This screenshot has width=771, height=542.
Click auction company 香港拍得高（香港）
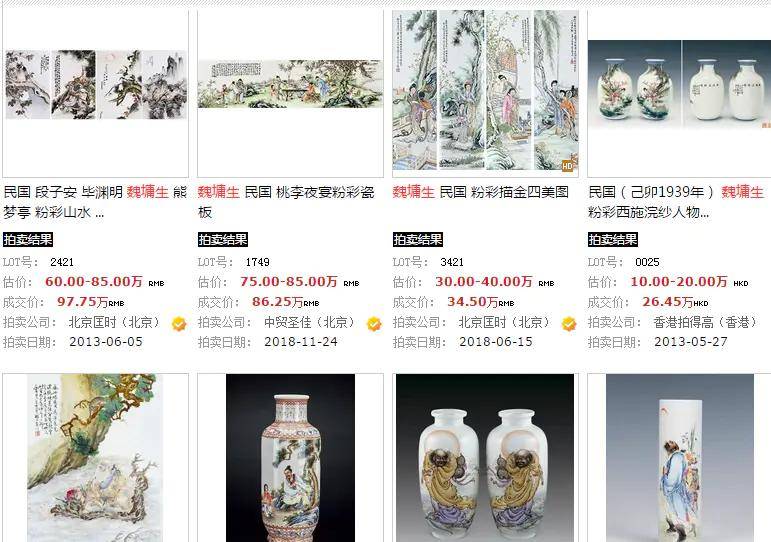tap(705, 323)
